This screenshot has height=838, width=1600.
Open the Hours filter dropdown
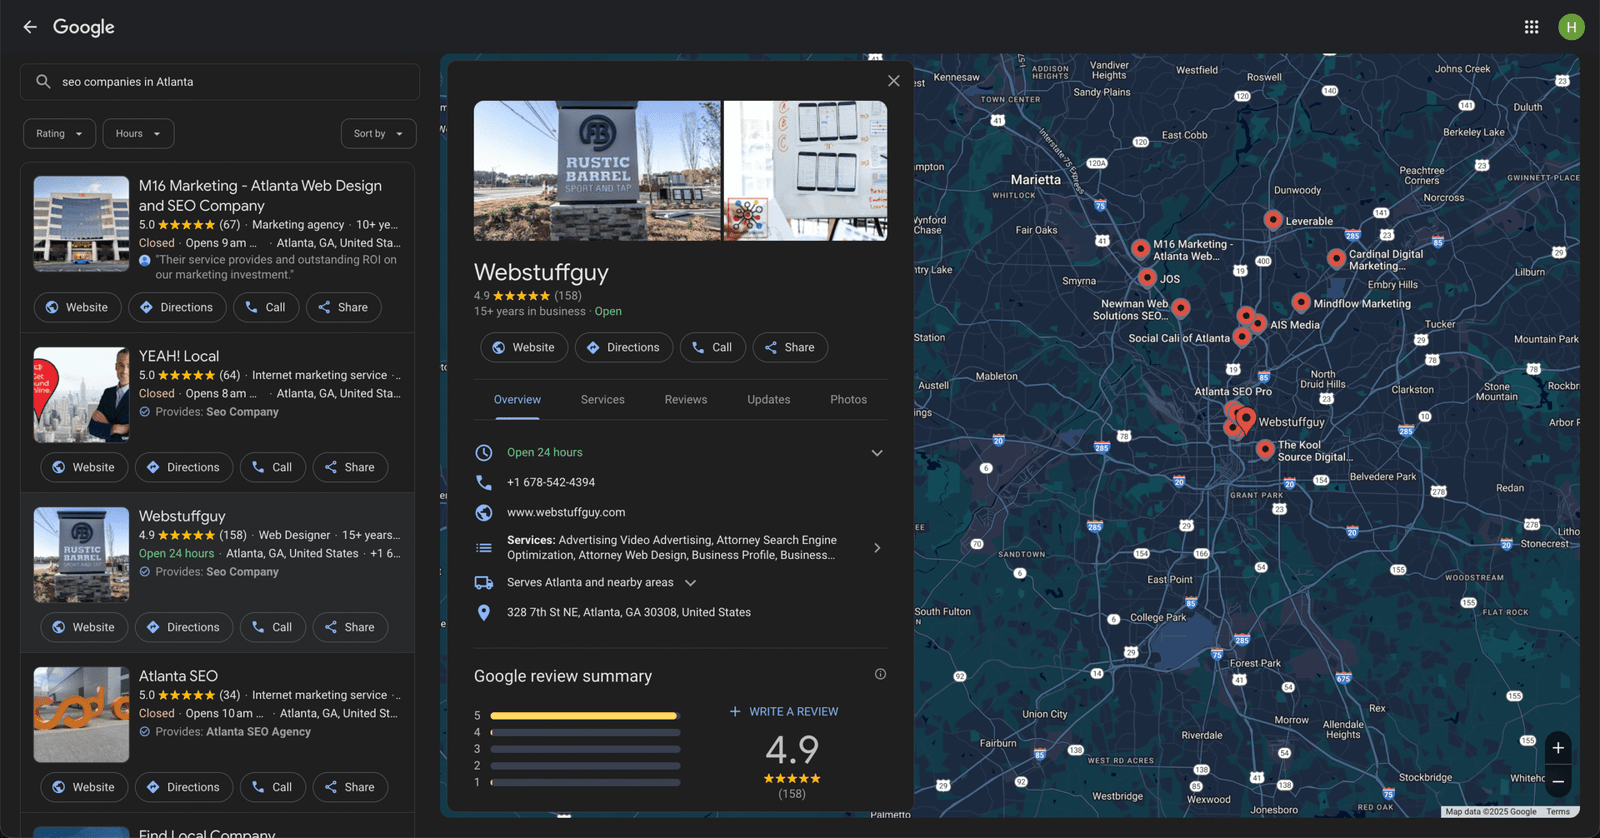138,134
